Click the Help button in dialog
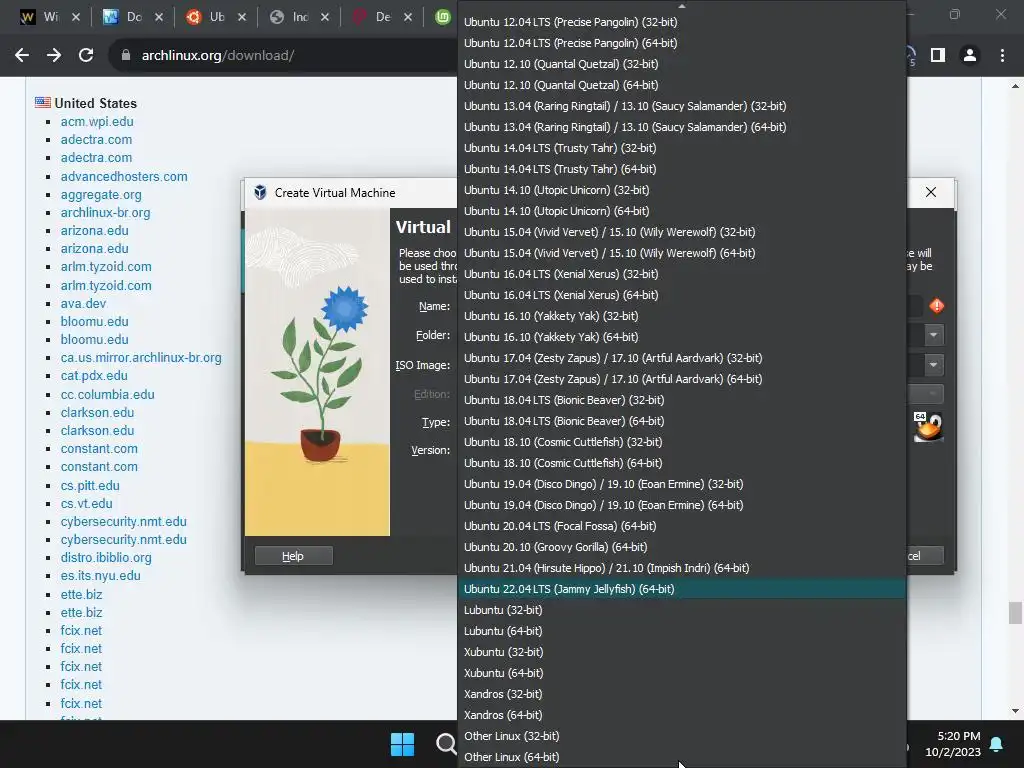 [x=293, y=556]
